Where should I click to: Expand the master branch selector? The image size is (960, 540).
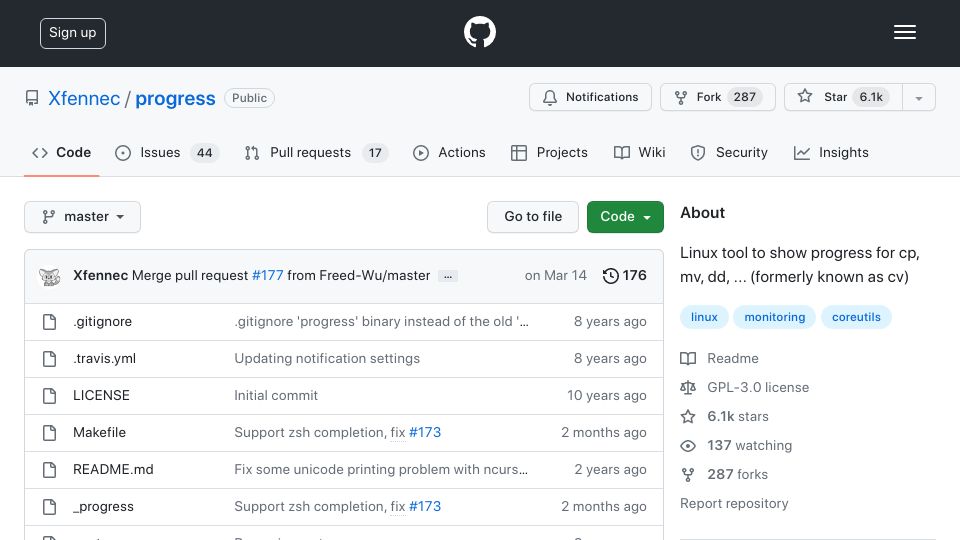click(x=83, y=217)
